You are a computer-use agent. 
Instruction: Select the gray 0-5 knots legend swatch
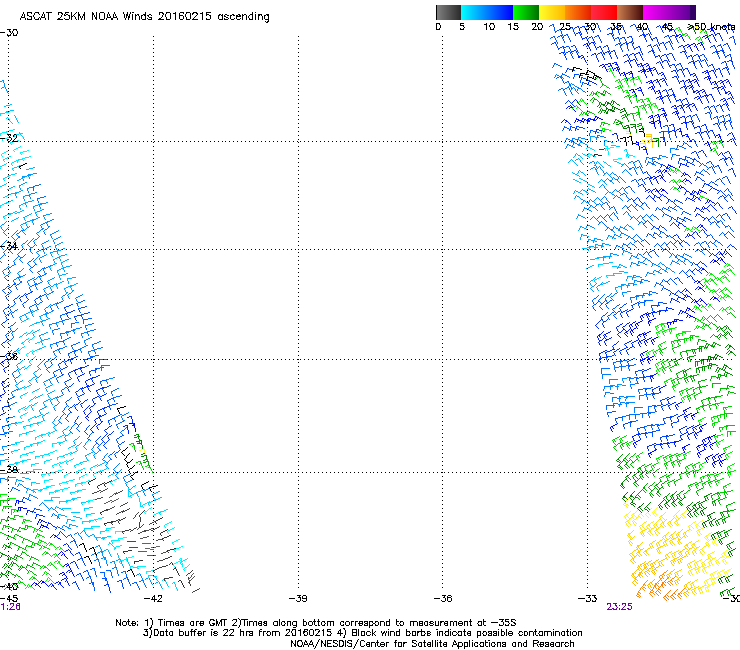pyautogui.click(x=448, y=12)
